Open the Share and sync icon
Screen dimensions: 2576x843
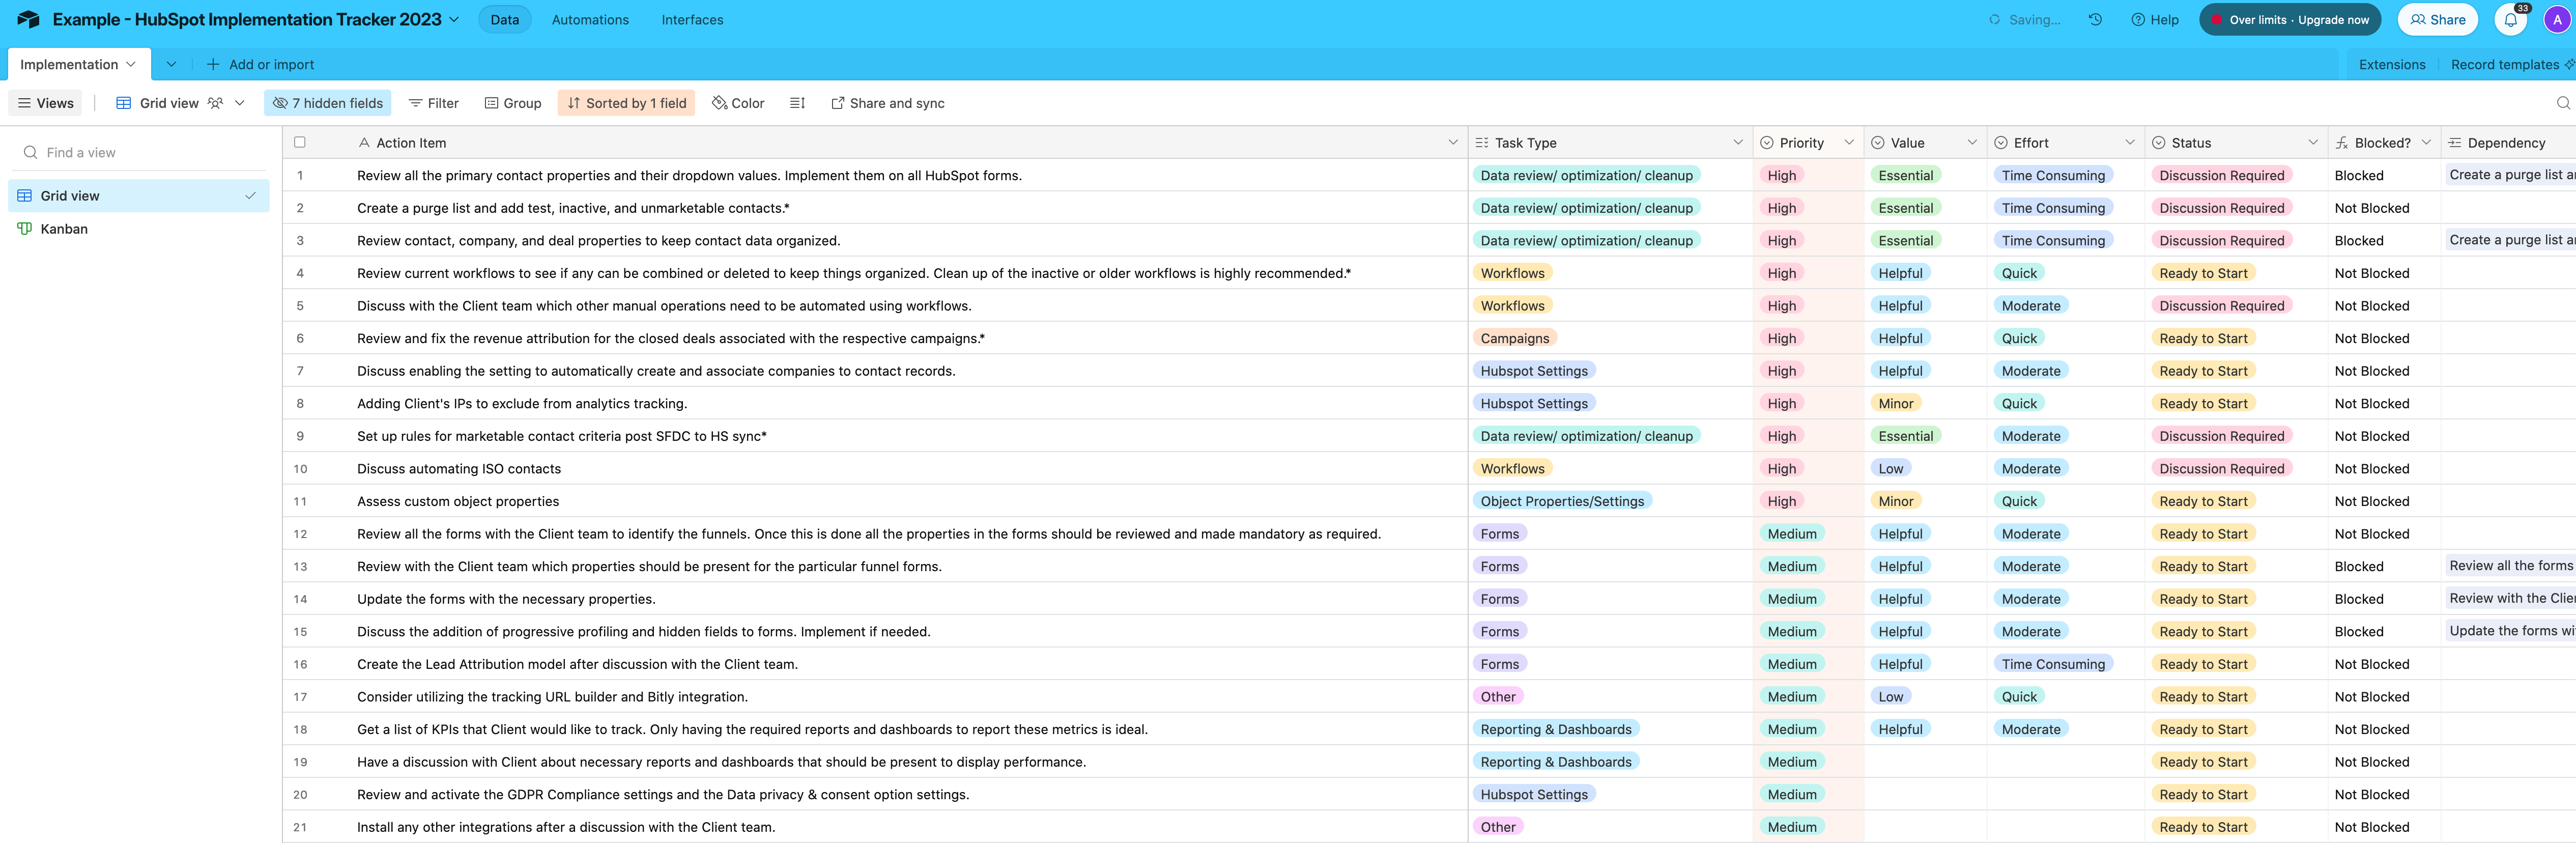838,103
